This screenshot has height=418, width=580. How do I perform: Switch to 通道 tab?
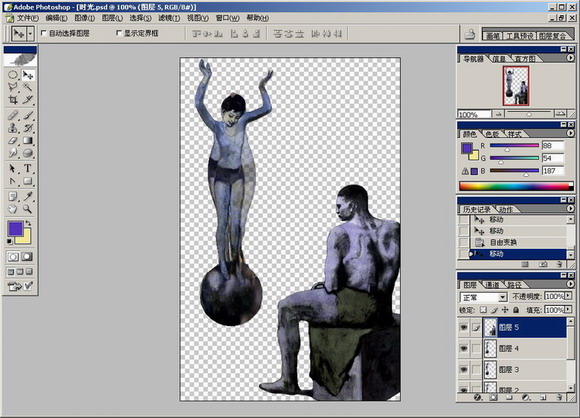point(492,285)
